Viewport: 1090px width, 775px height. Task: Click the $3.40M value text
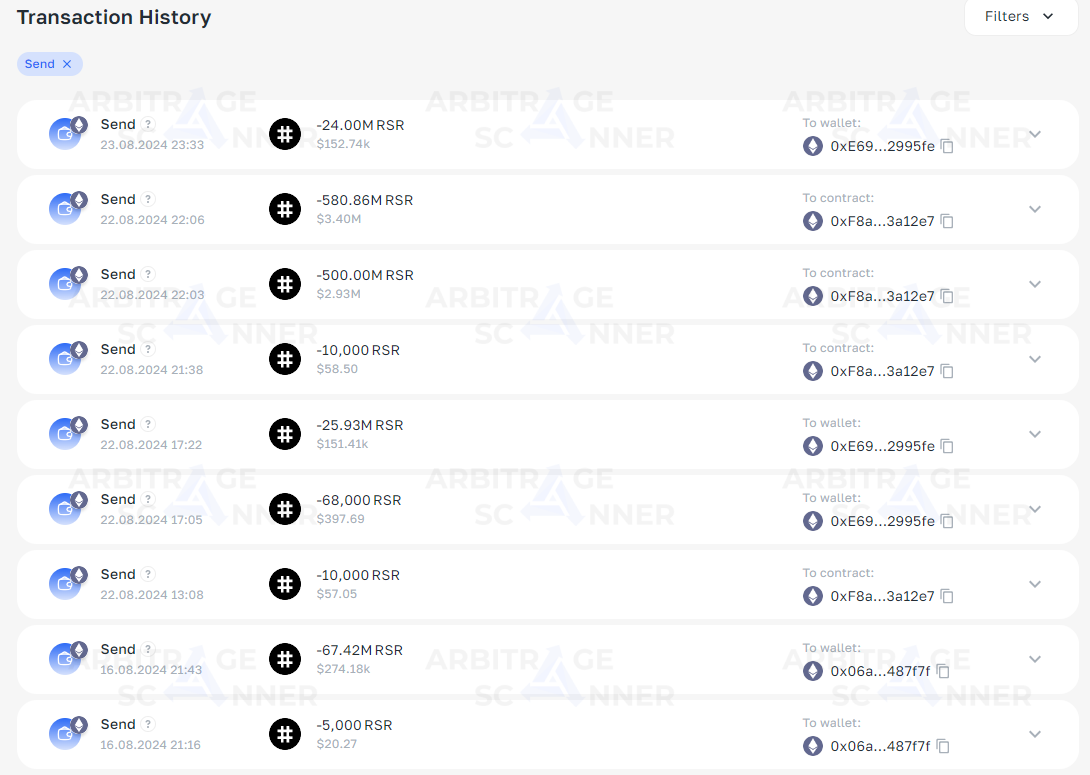(x=339, y=219)
